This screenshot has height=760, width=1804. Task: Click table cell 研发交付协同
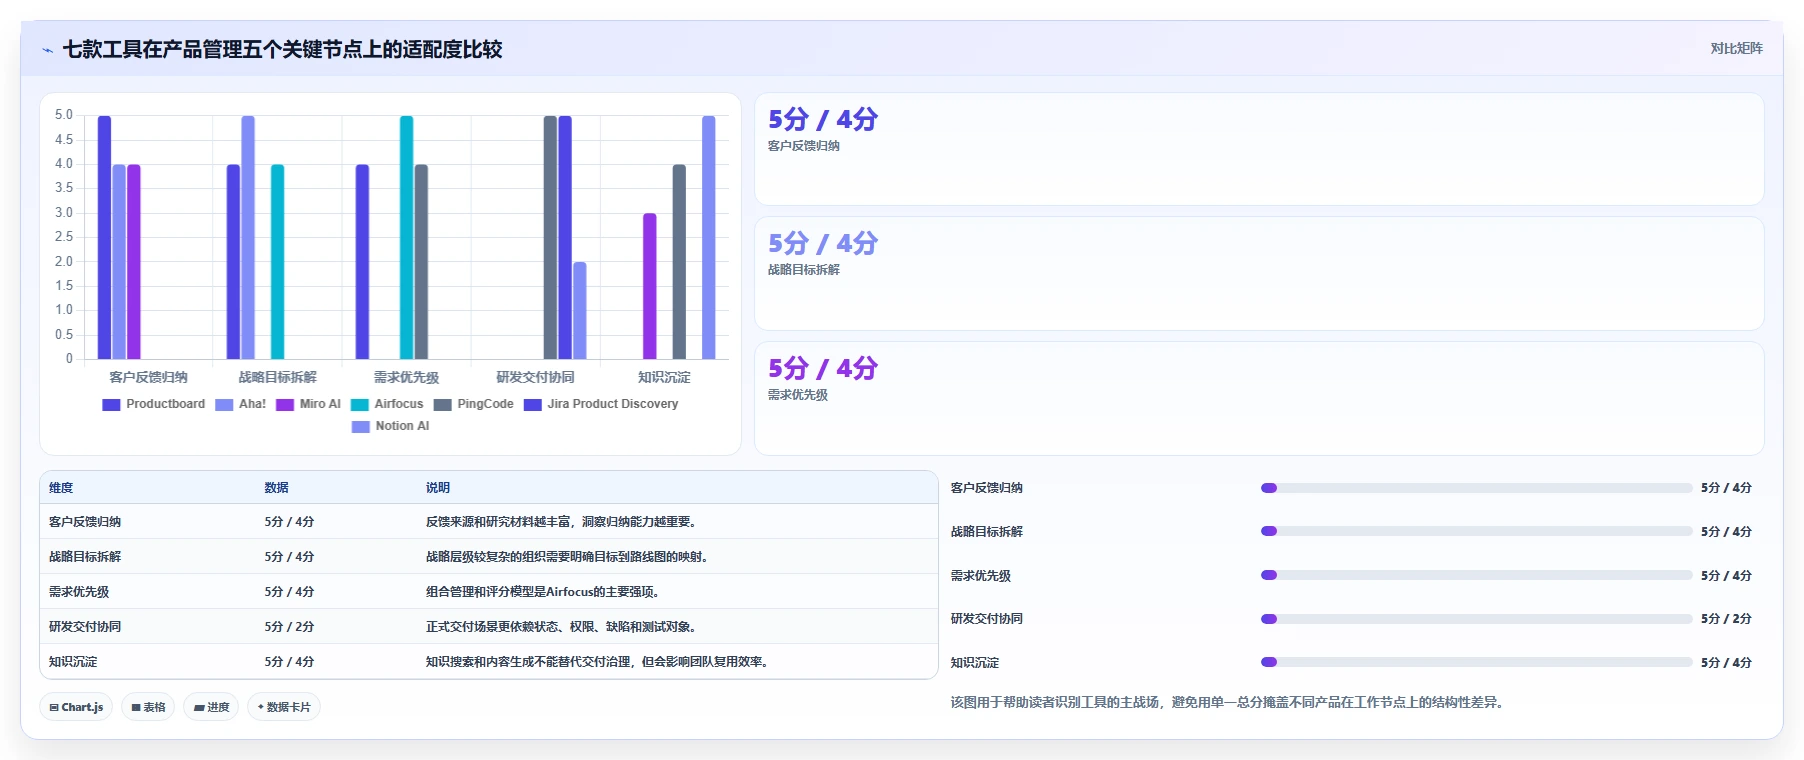[x=85, y=627]
